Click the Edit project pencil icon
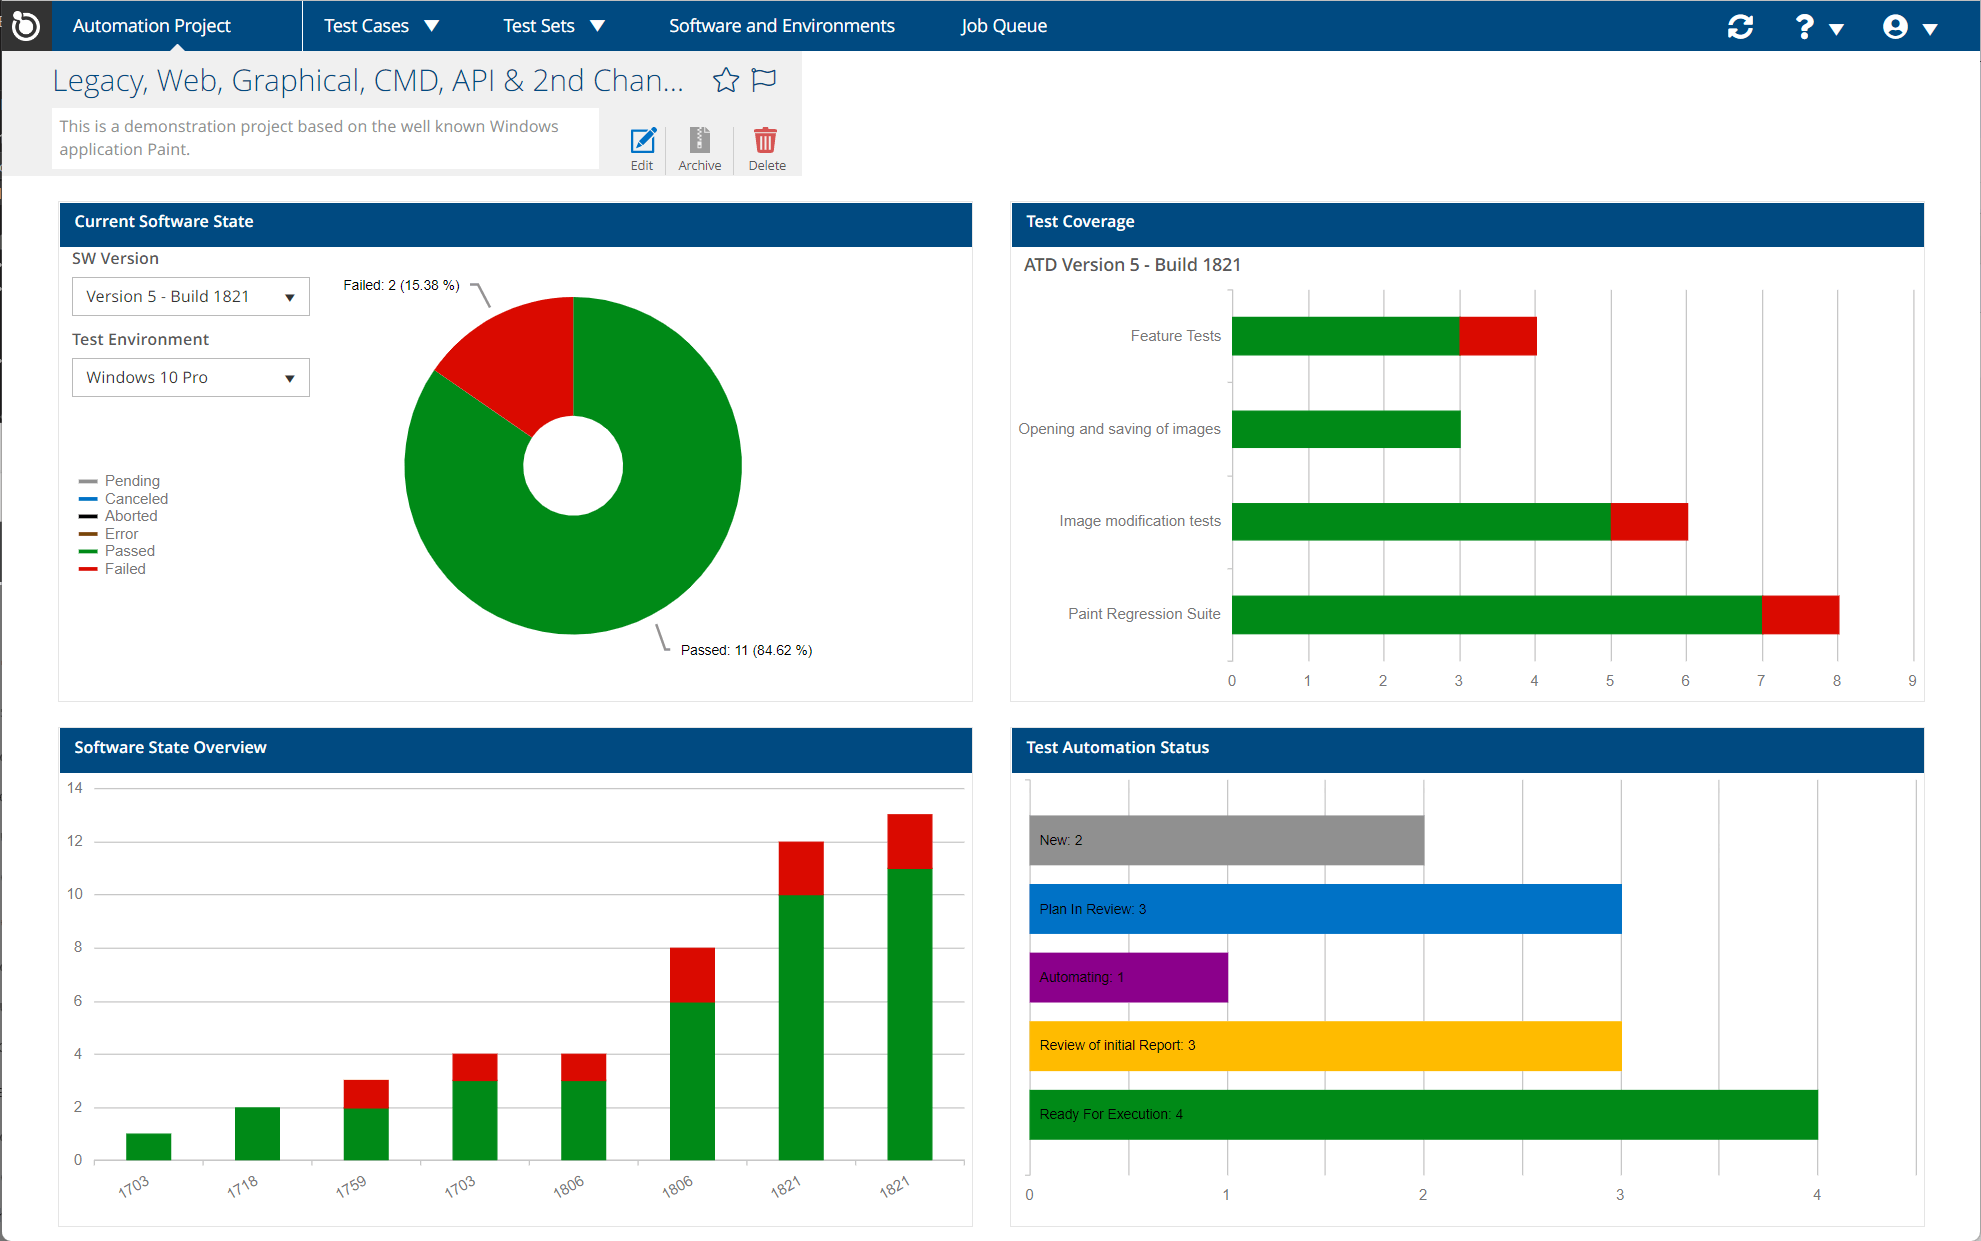 pyautogui.click(x=642, y=148)
